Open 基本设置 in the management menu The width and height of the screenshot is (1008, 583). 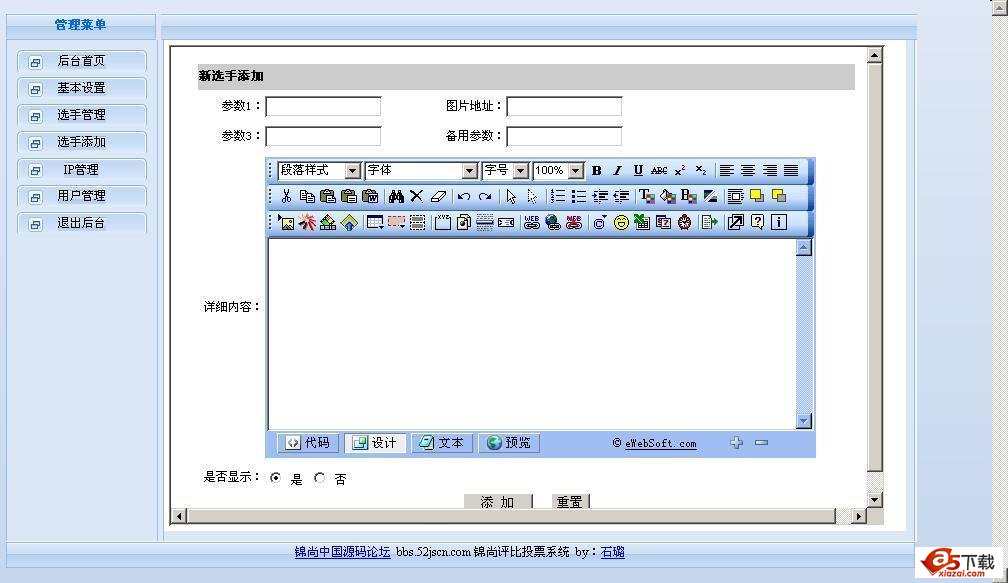coord(82,88)
